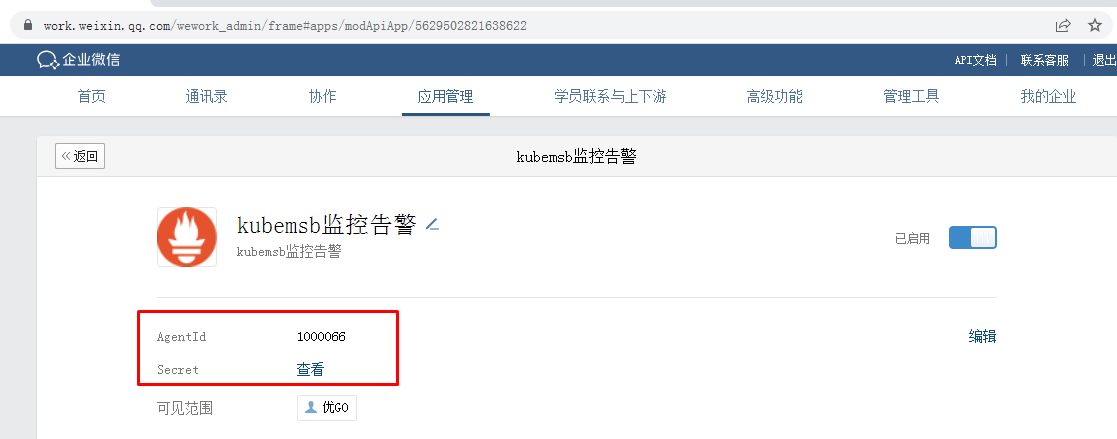The height and width of the screenshot is (439, 1117).
Task: Open the 首页 tab
Action: coord(92,97)
